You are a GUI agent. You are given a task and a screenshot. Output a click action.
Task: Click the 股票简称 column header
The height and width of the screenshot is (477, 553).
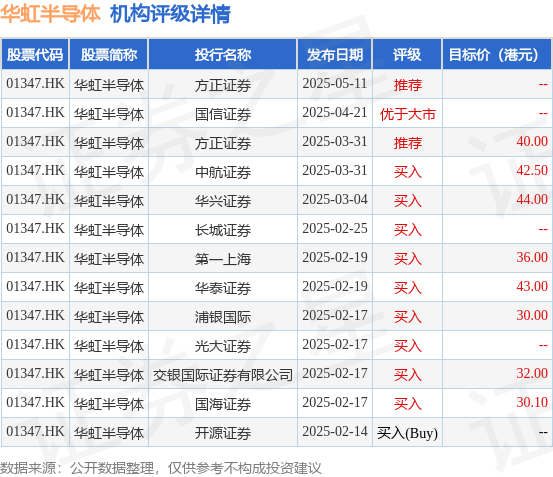(x=109, y=54)
